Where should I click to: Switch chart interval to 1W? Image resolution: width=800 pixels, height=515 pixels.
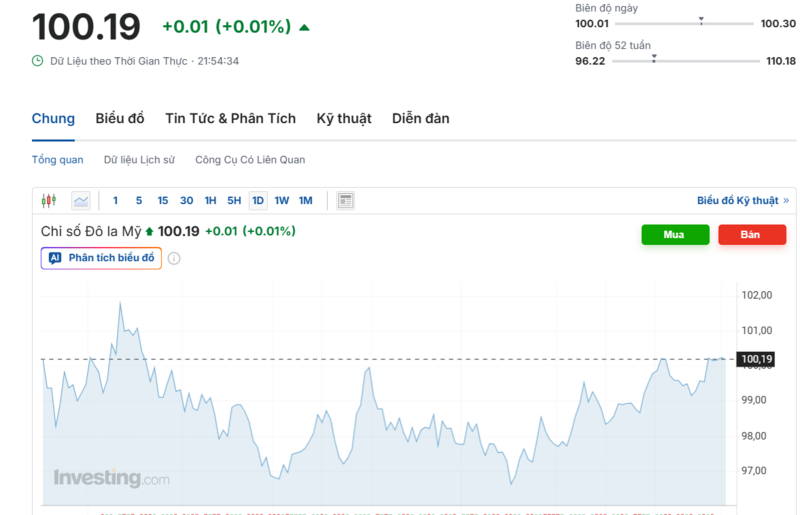pyautogui.click(x=282, y=200)
